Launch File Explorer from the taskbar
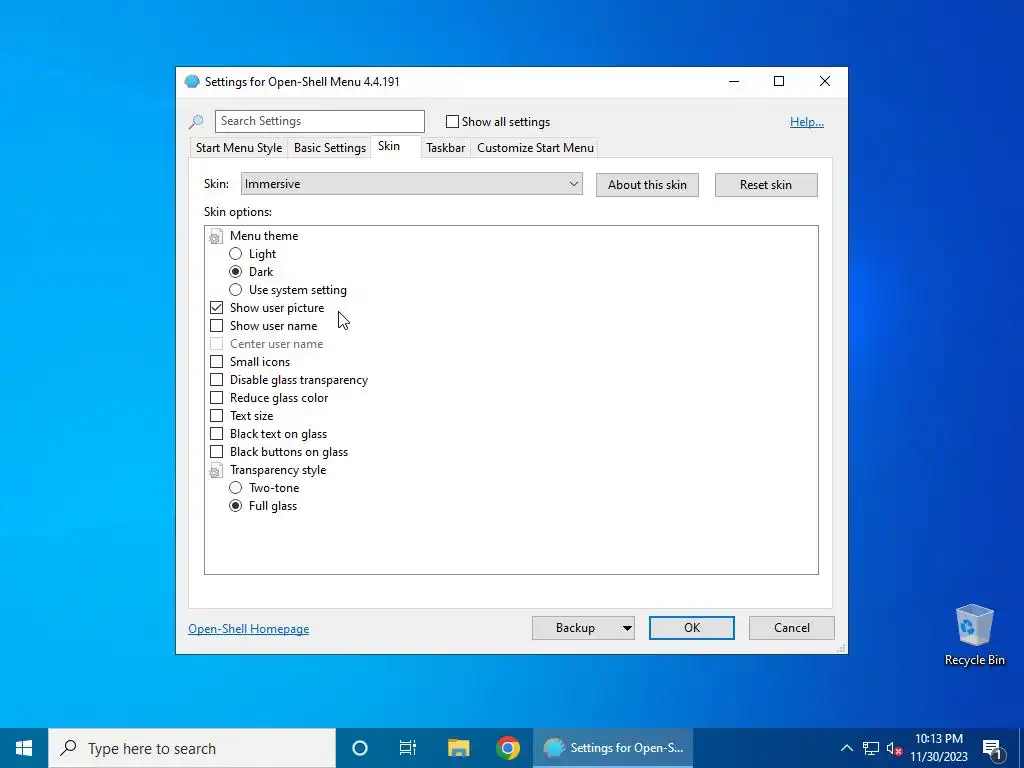The height and width of the screenshot is (768, 1024). [458, 748]
